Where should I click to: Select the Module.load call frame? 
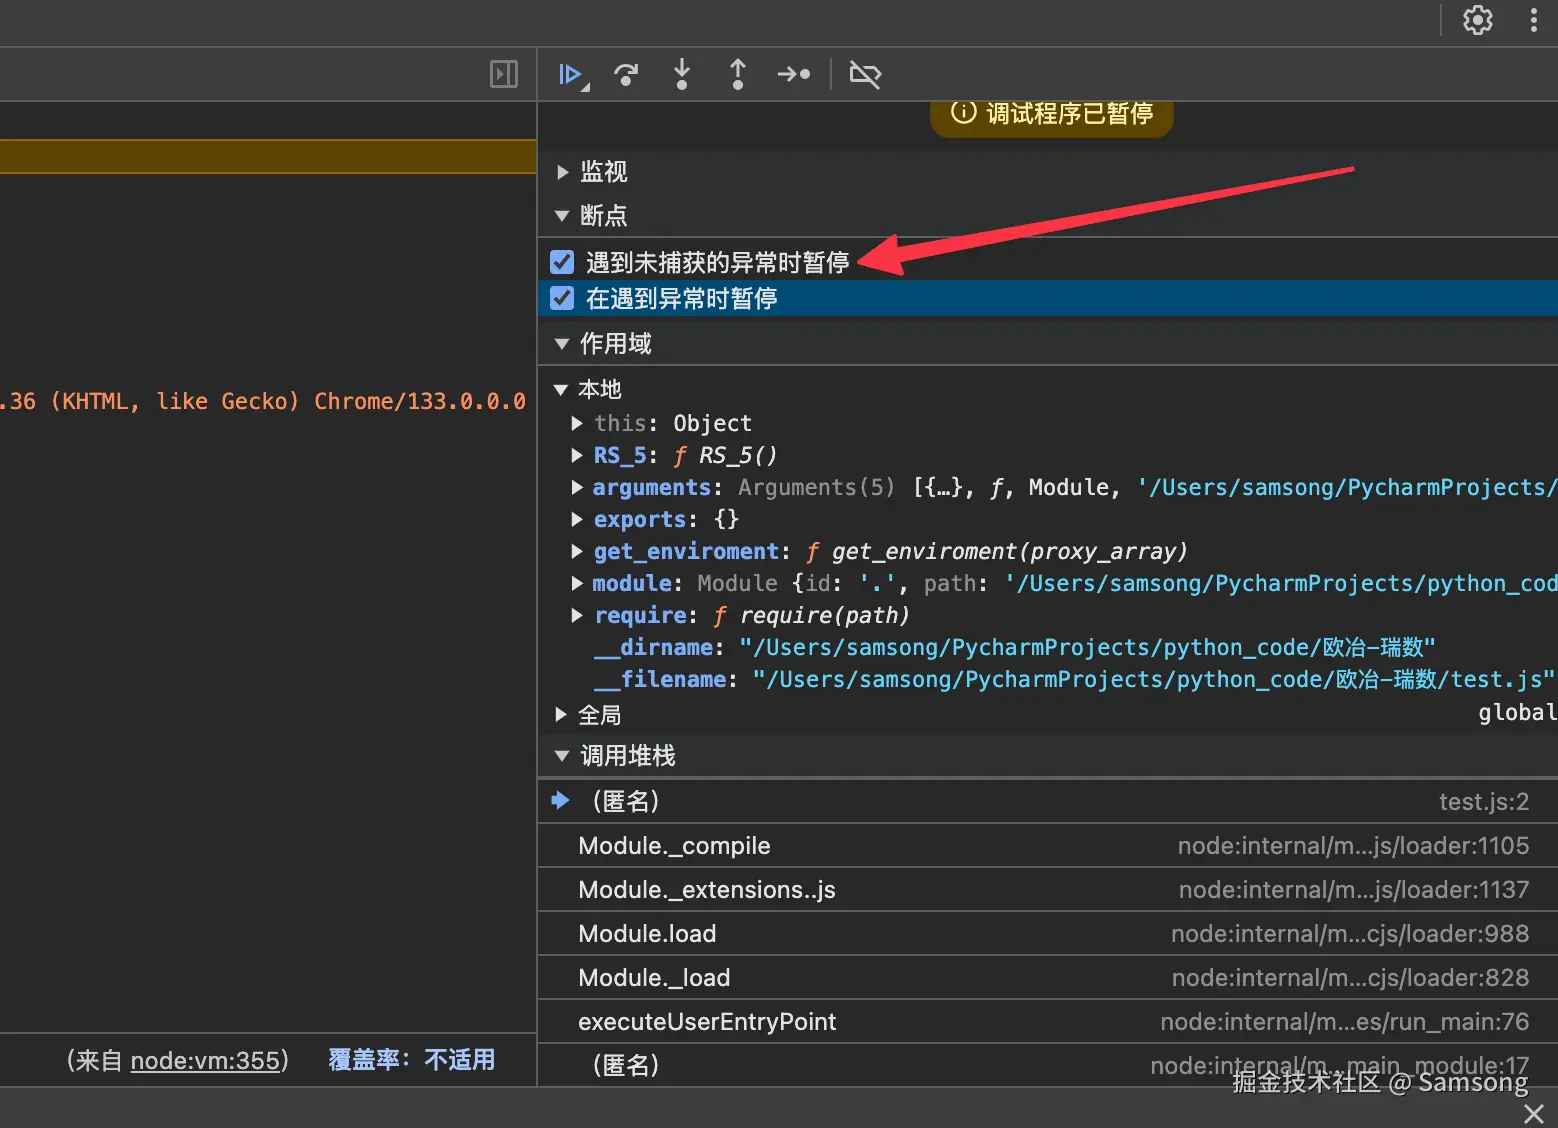pyautogui.click(x=1047, y=933)
